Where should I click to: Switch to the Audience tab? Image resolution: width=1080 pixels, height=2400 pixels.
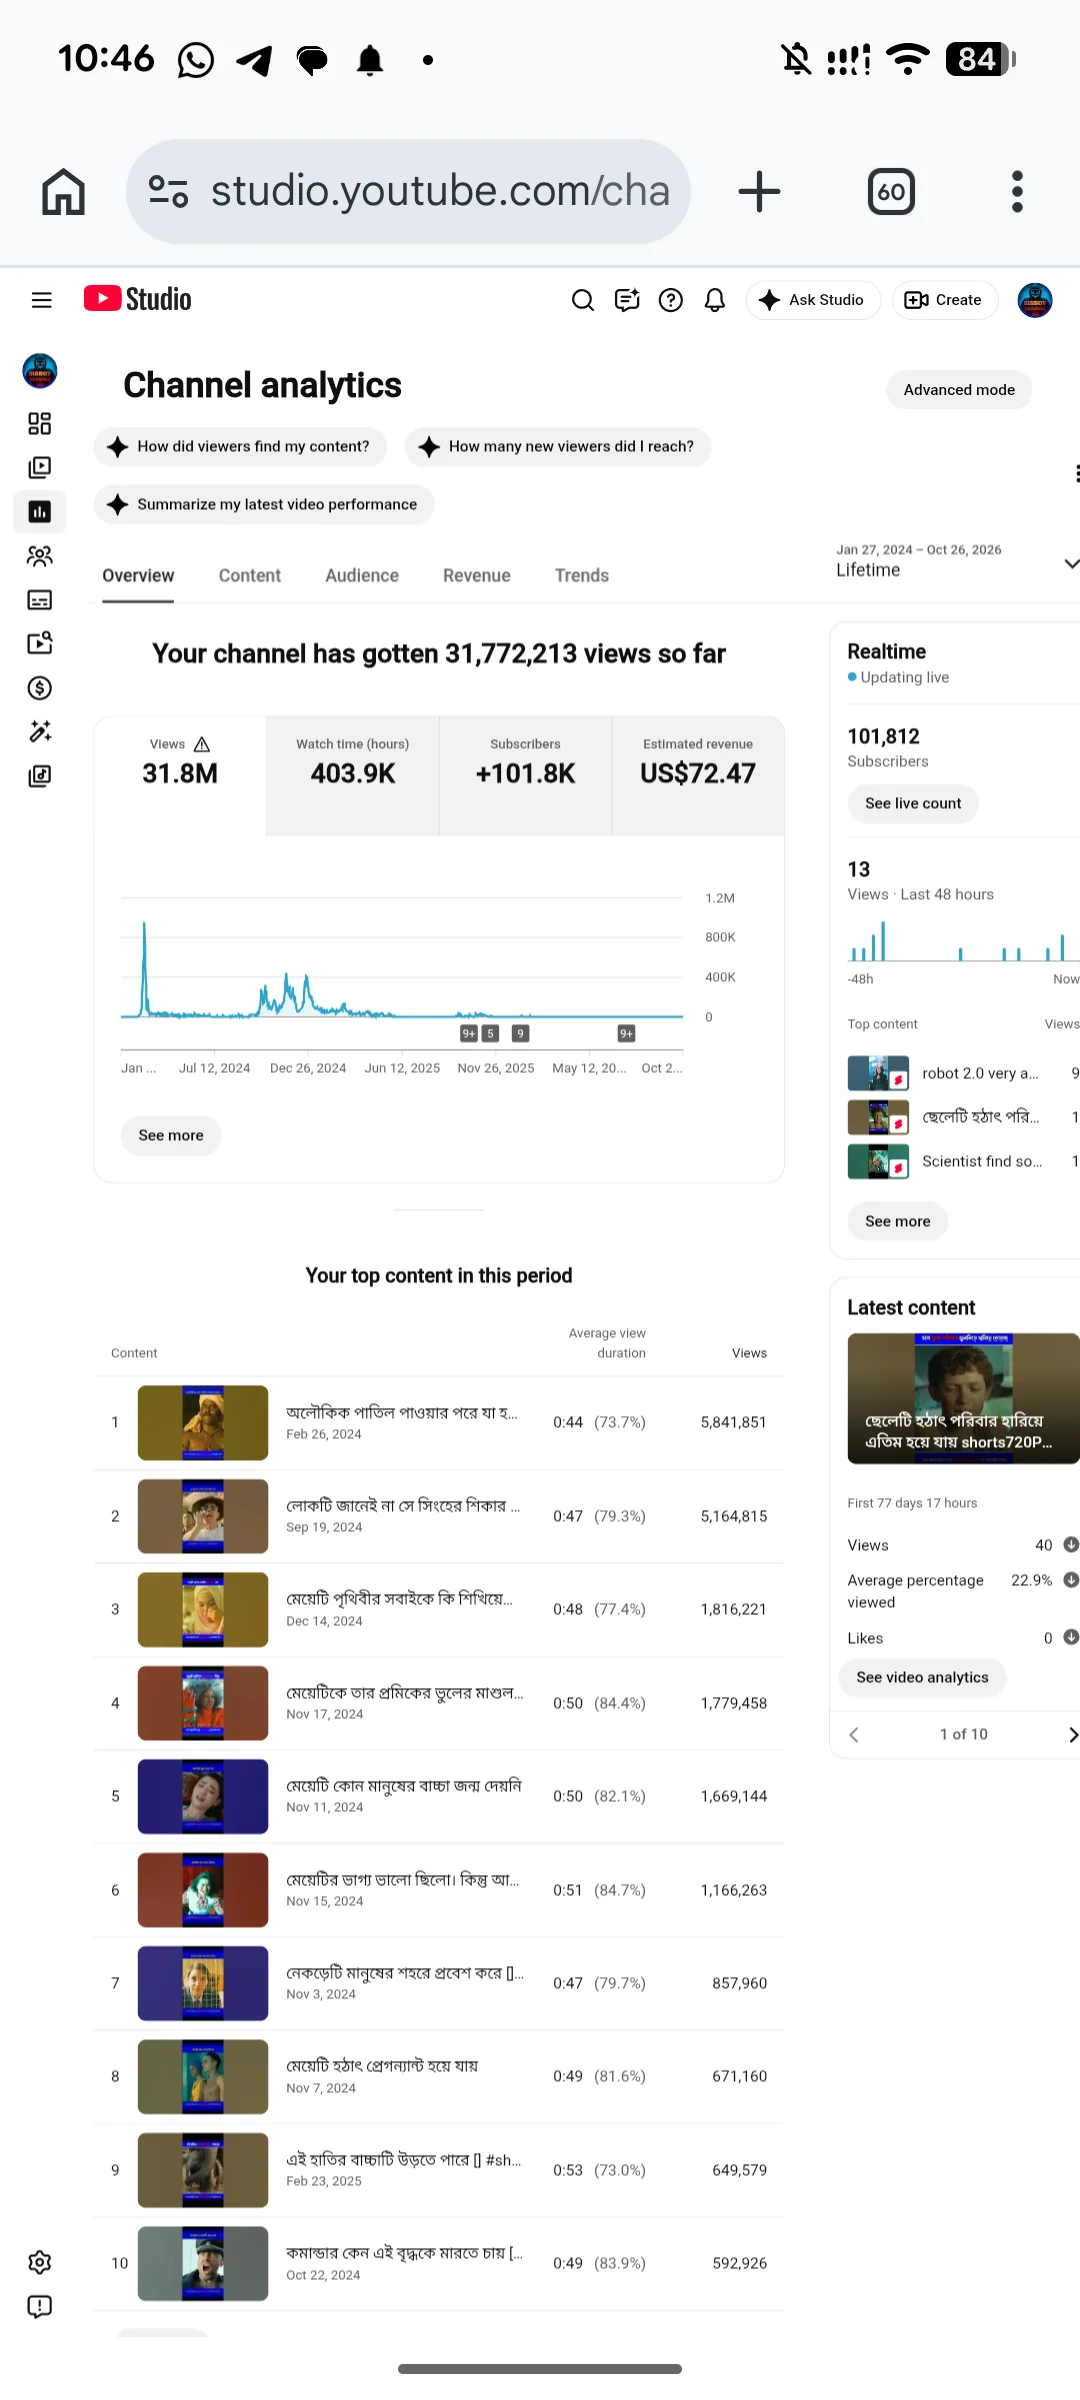[362, 576]
